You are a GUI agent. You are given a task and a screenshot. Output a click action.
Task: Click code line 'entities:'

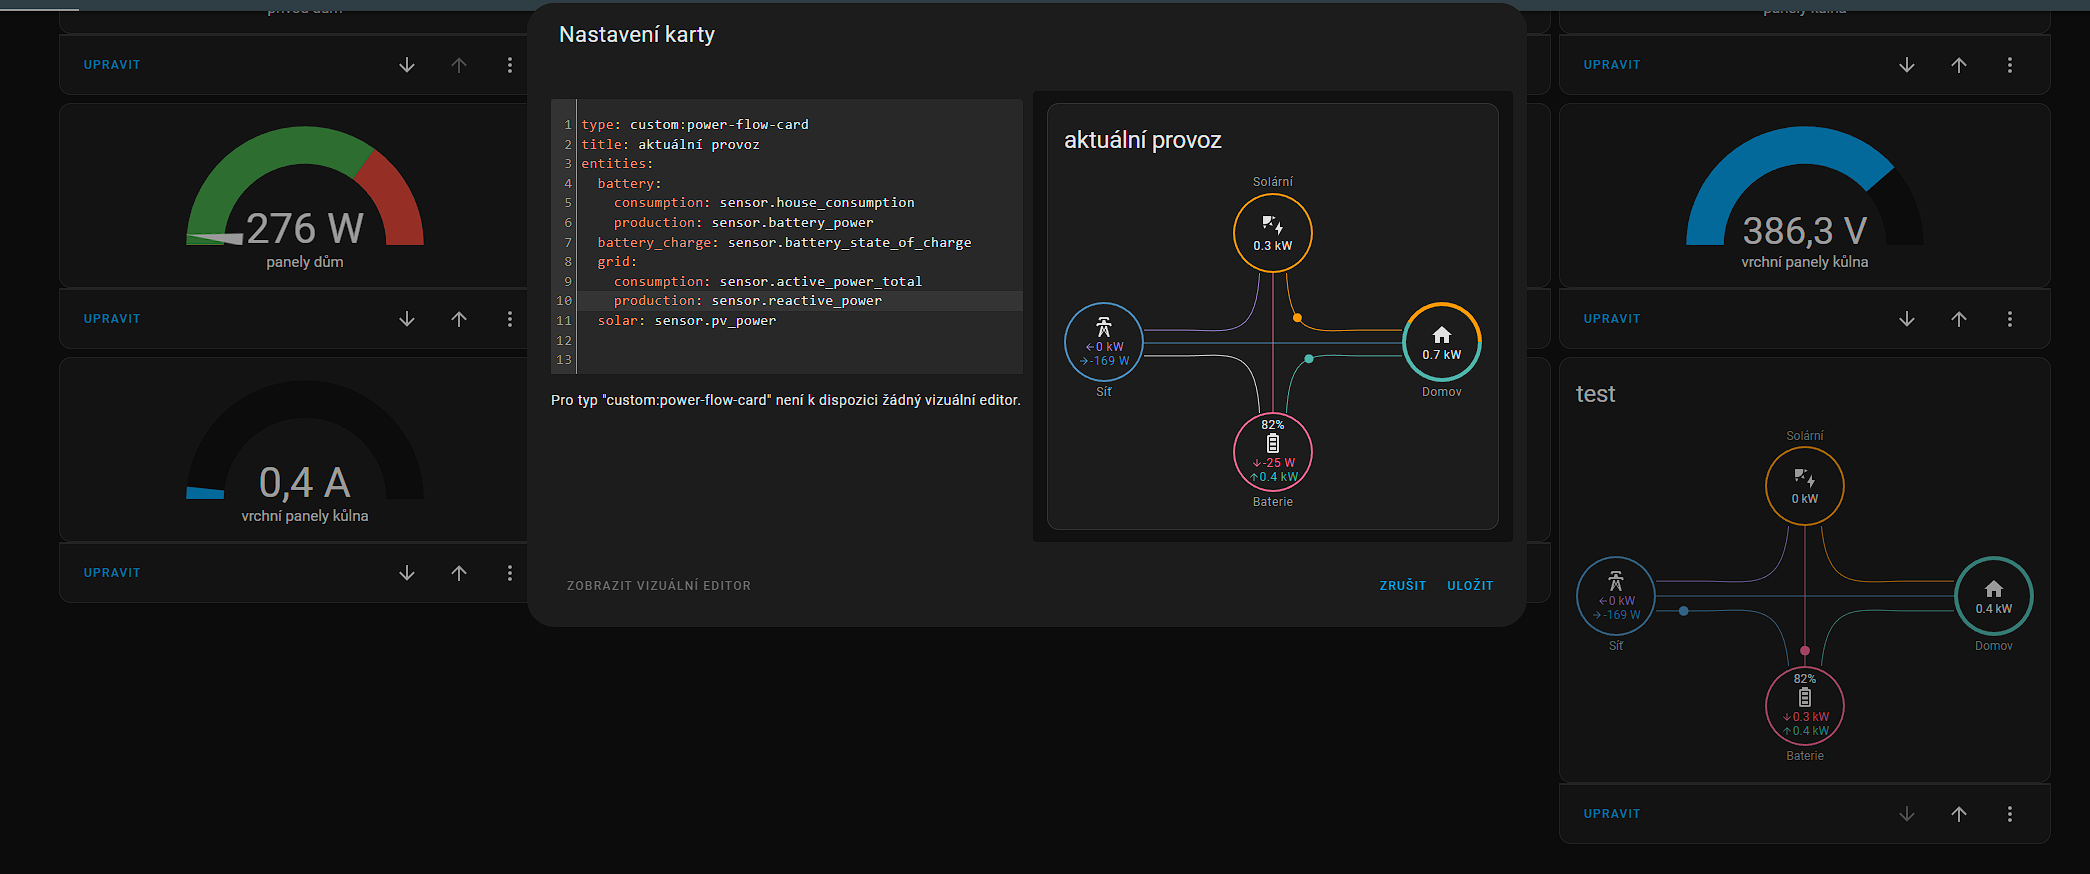pyautogui.click(x=617, y=164)
